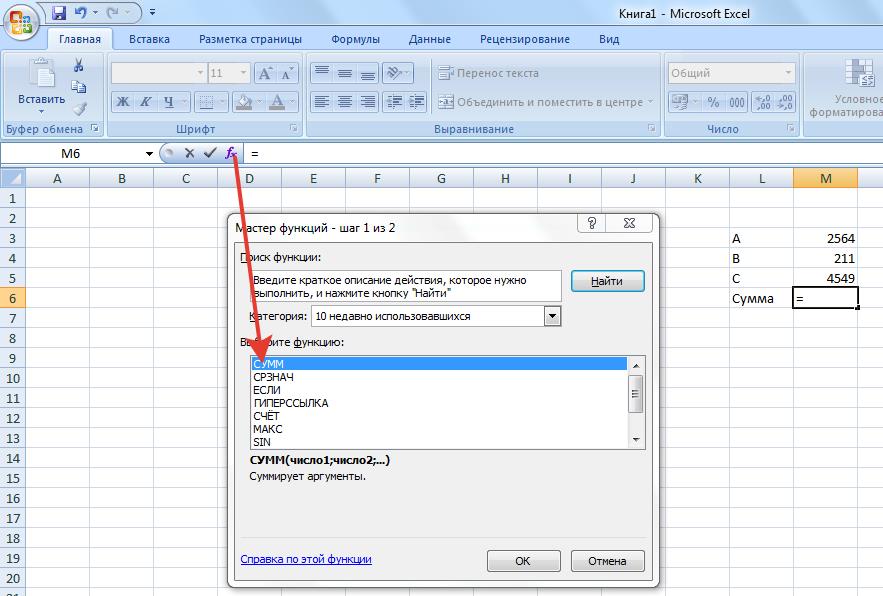Open Quick Access Toolbar customization arrow
The width and height of the screenshot is (883, 596).
[x=152, y=12]
